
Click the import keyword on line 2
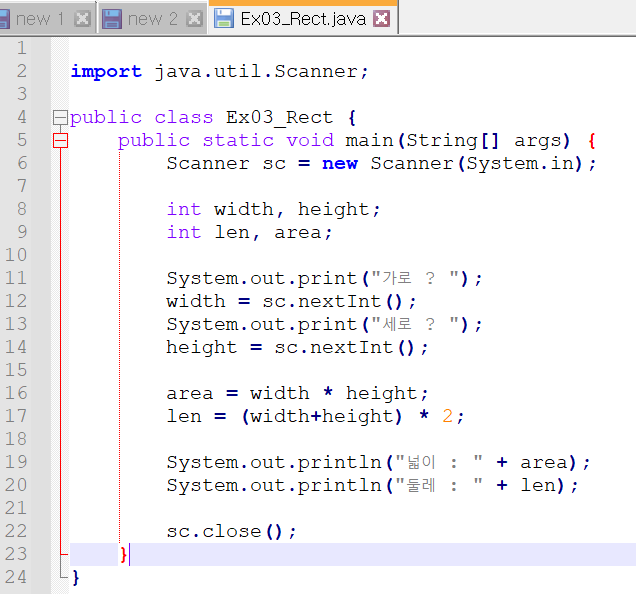[x=106, y=72]
